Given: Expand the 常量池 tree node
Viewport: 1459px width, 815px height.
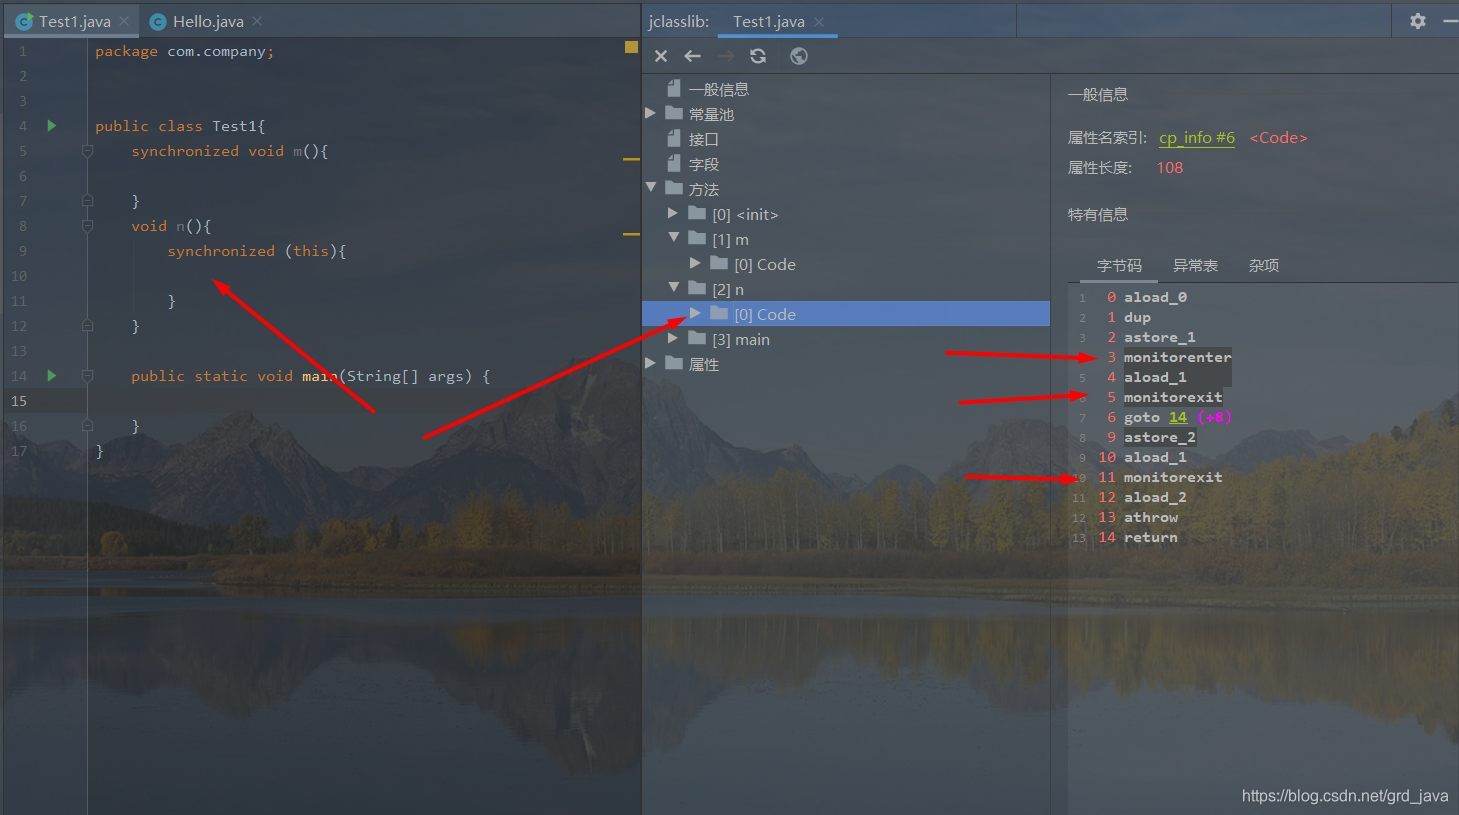Looking at the screenshot, I should pos(651,113).
